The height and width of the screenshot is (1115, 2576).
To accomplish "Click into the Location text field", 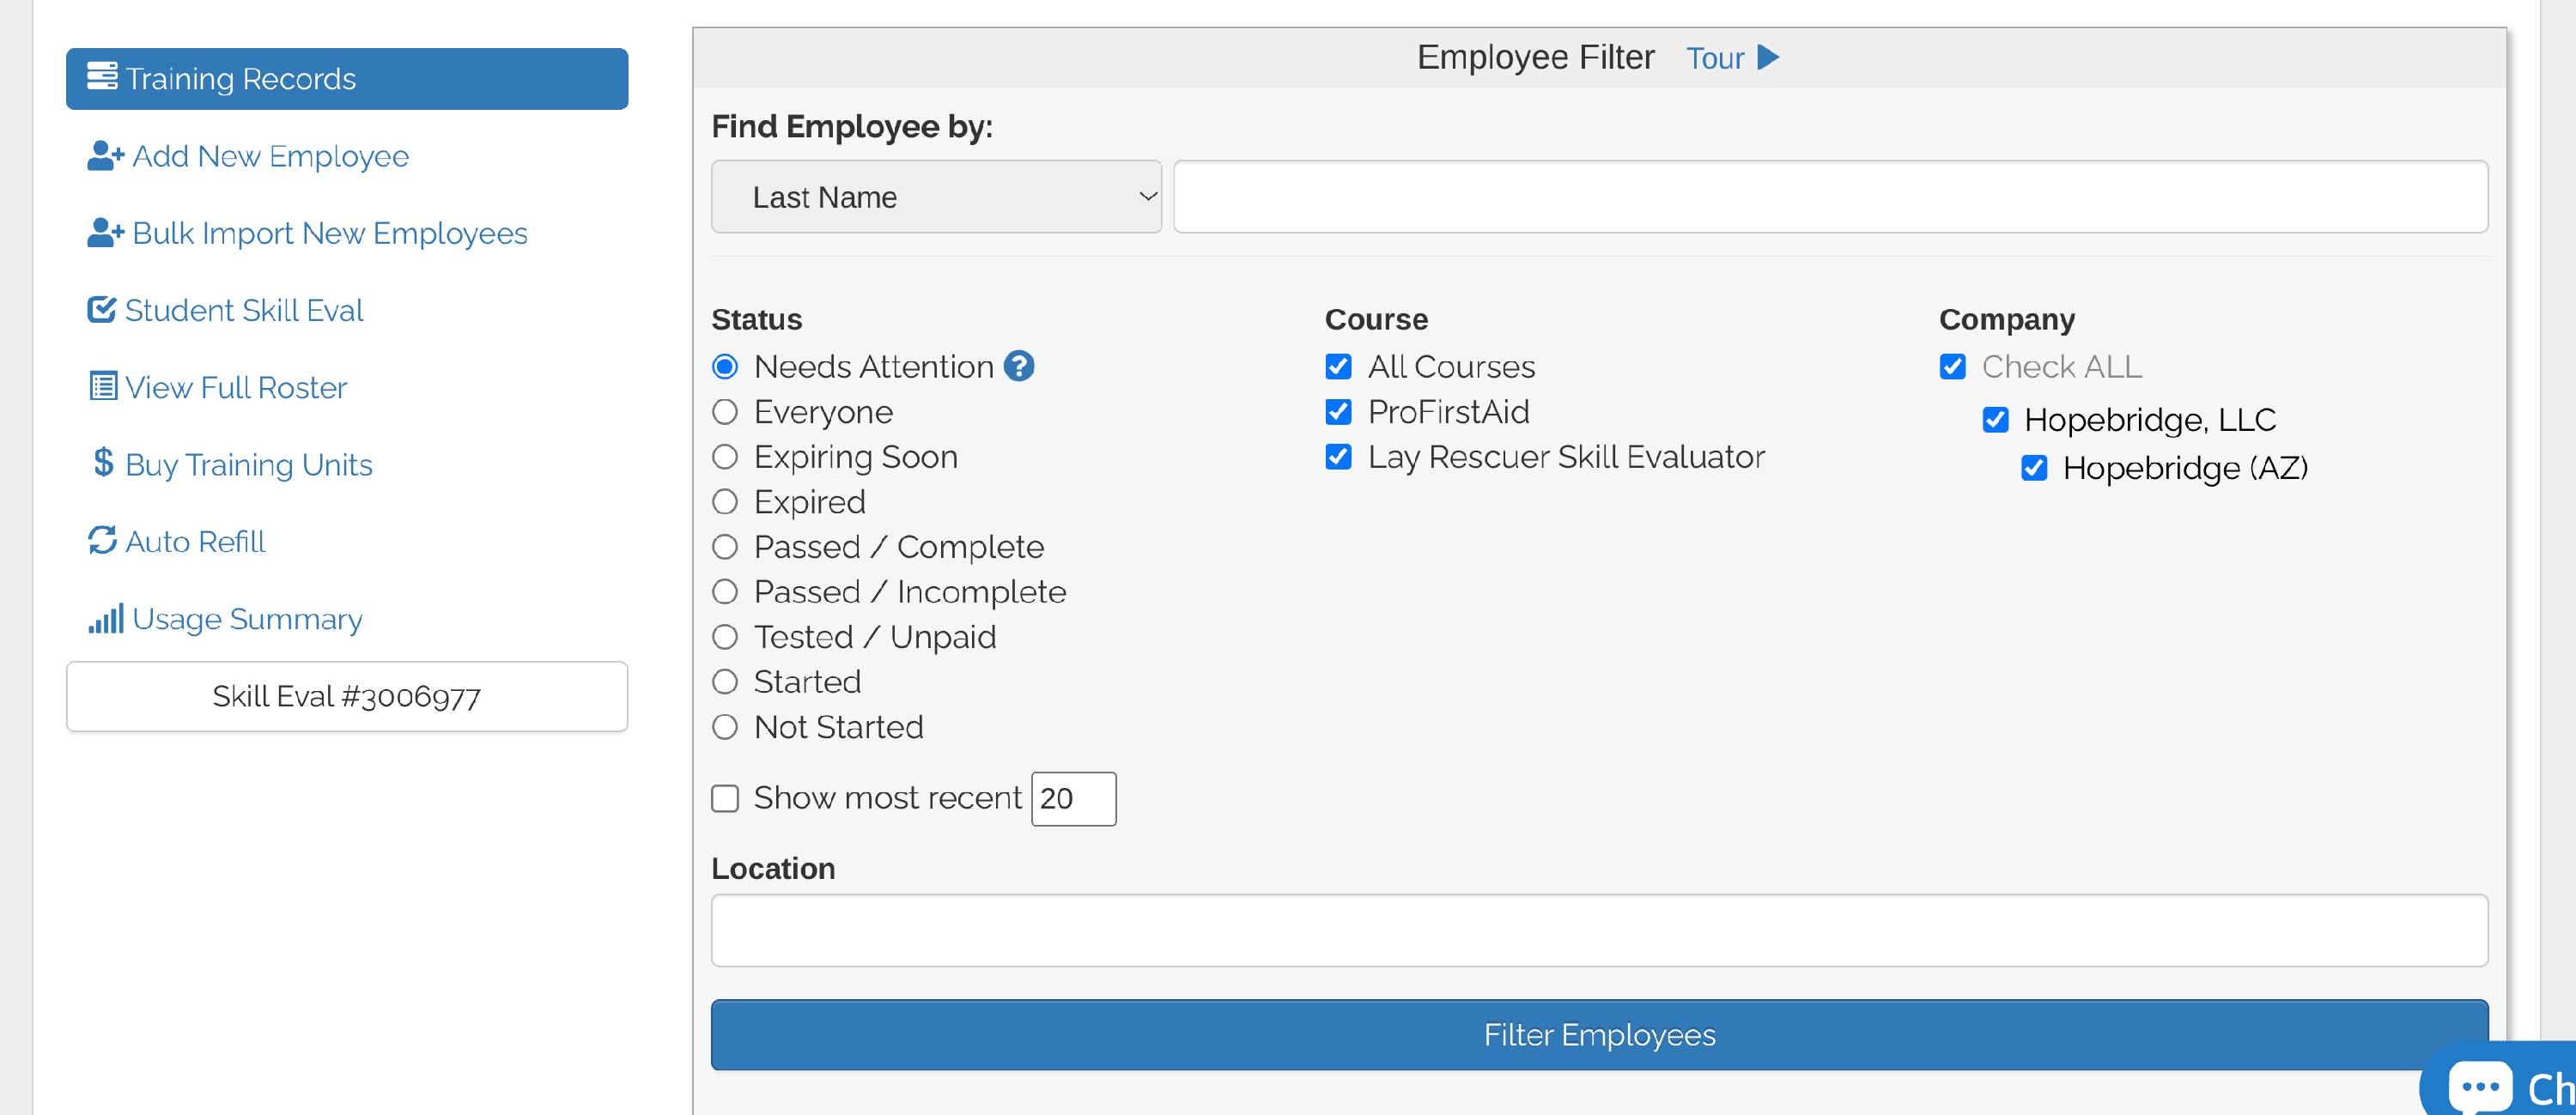I will pyautogui.click(x=1598, y=930).
